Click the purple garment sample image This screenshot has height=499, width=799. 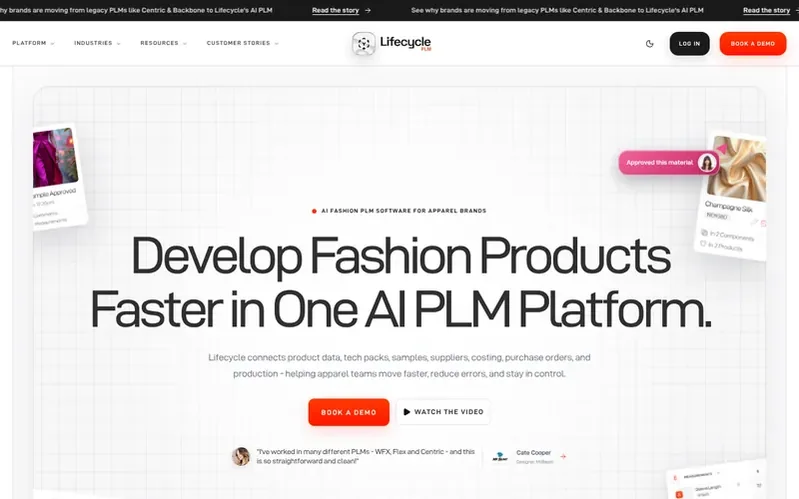point(56,157)
